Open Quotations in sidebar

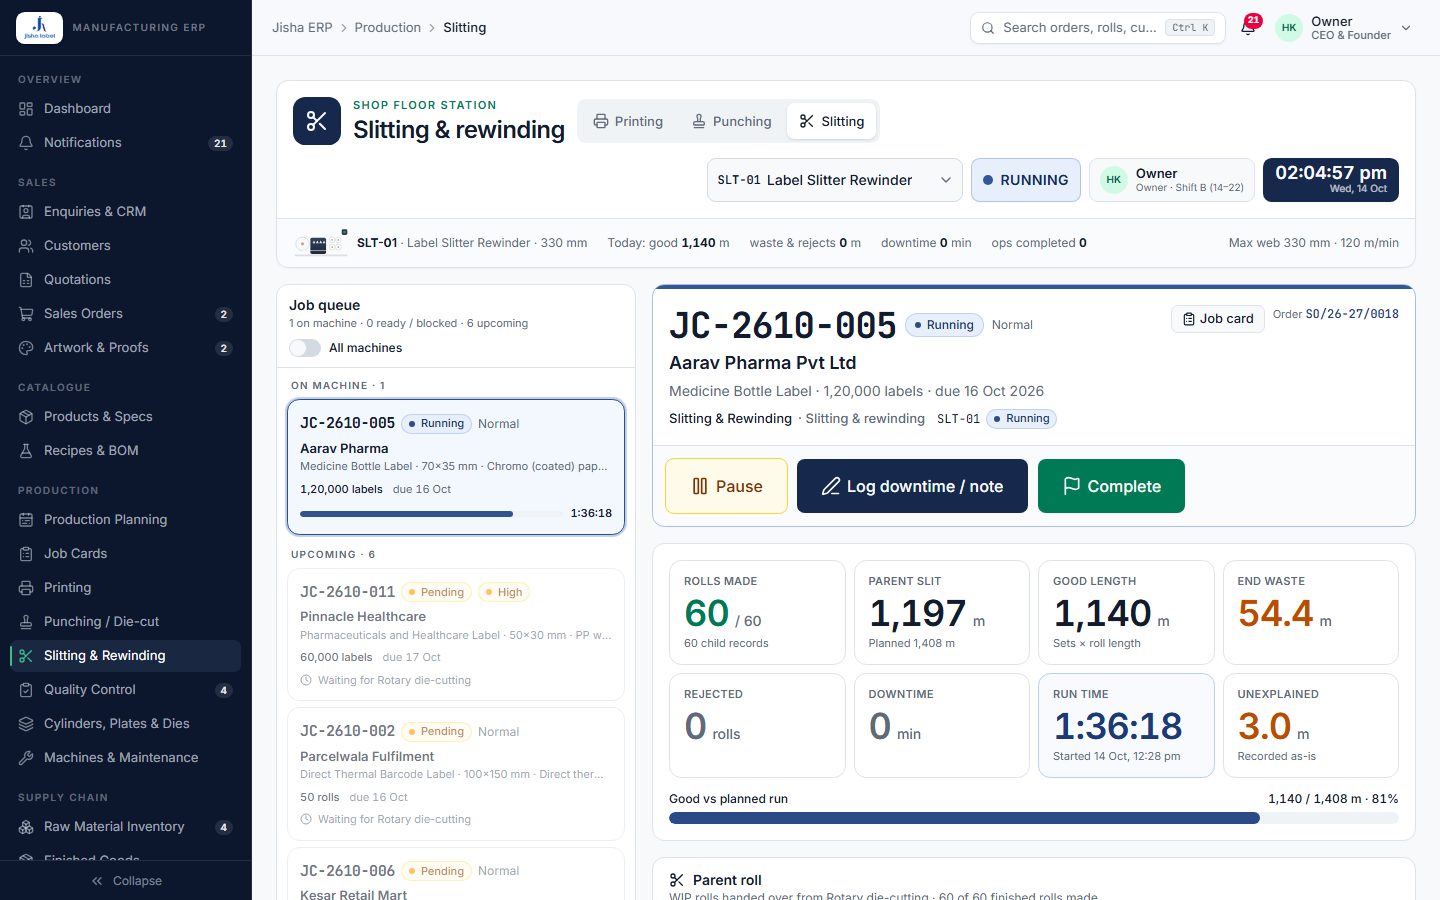point(125,279)
